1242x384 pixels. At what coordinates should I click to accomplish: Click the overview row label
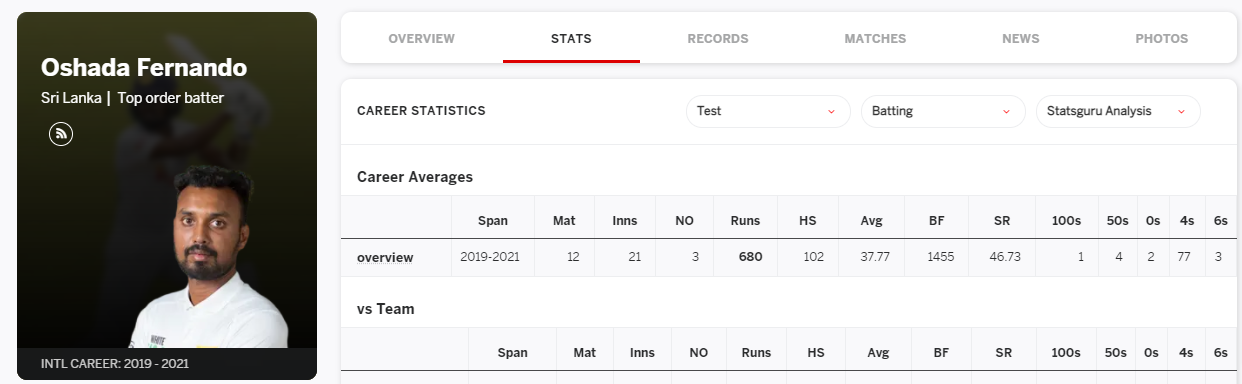click(385, 257)
